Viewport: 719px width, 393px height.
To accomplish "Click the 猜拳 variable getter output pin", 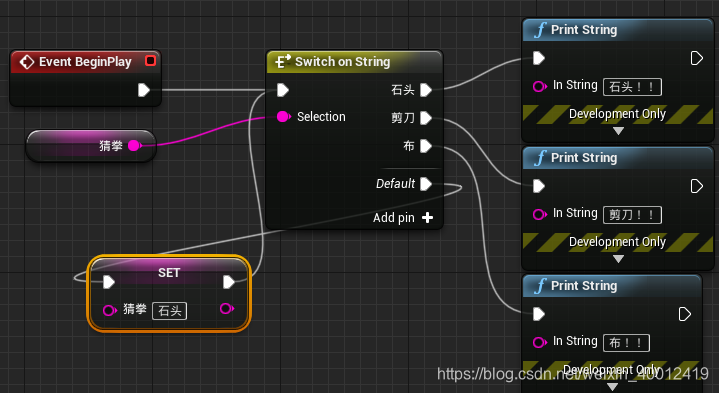I will click(x=134, y=145).
